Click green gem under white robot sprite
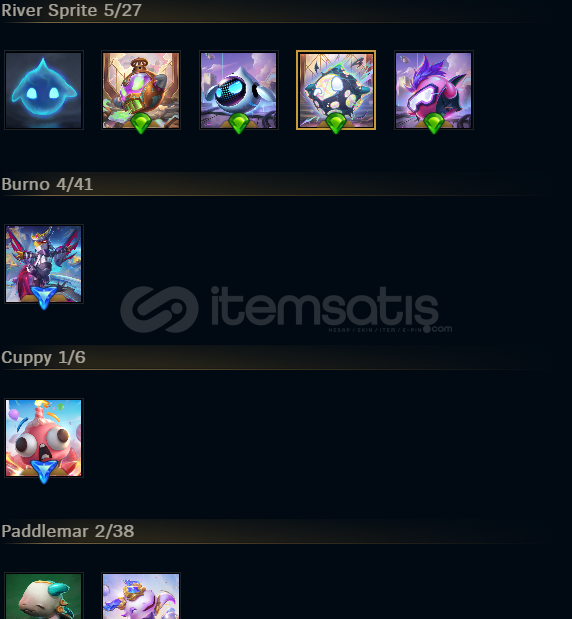 coord(238,124)
